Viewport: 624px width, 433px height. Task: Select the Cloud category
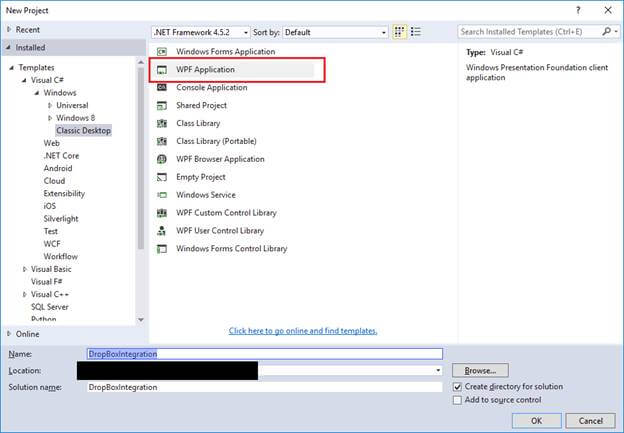click(54, 181)
